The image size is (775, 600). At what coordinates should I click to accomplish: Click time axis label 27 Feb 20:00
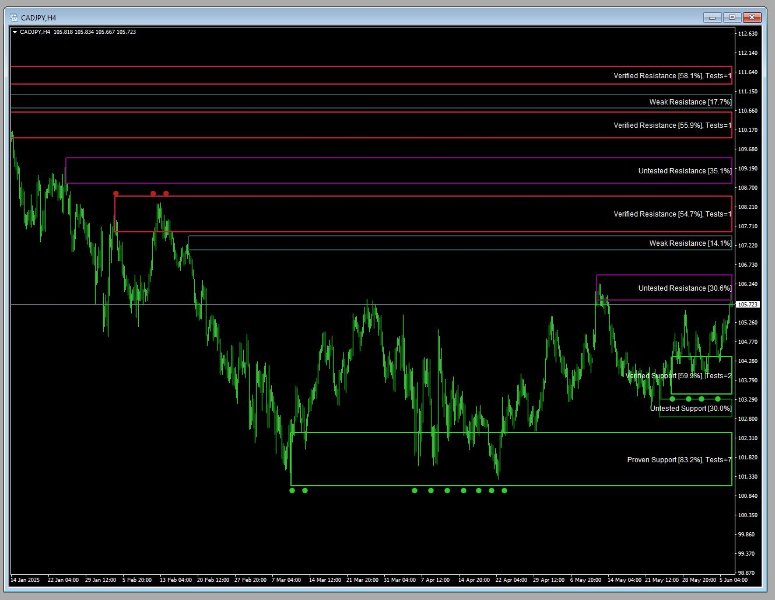250,580
